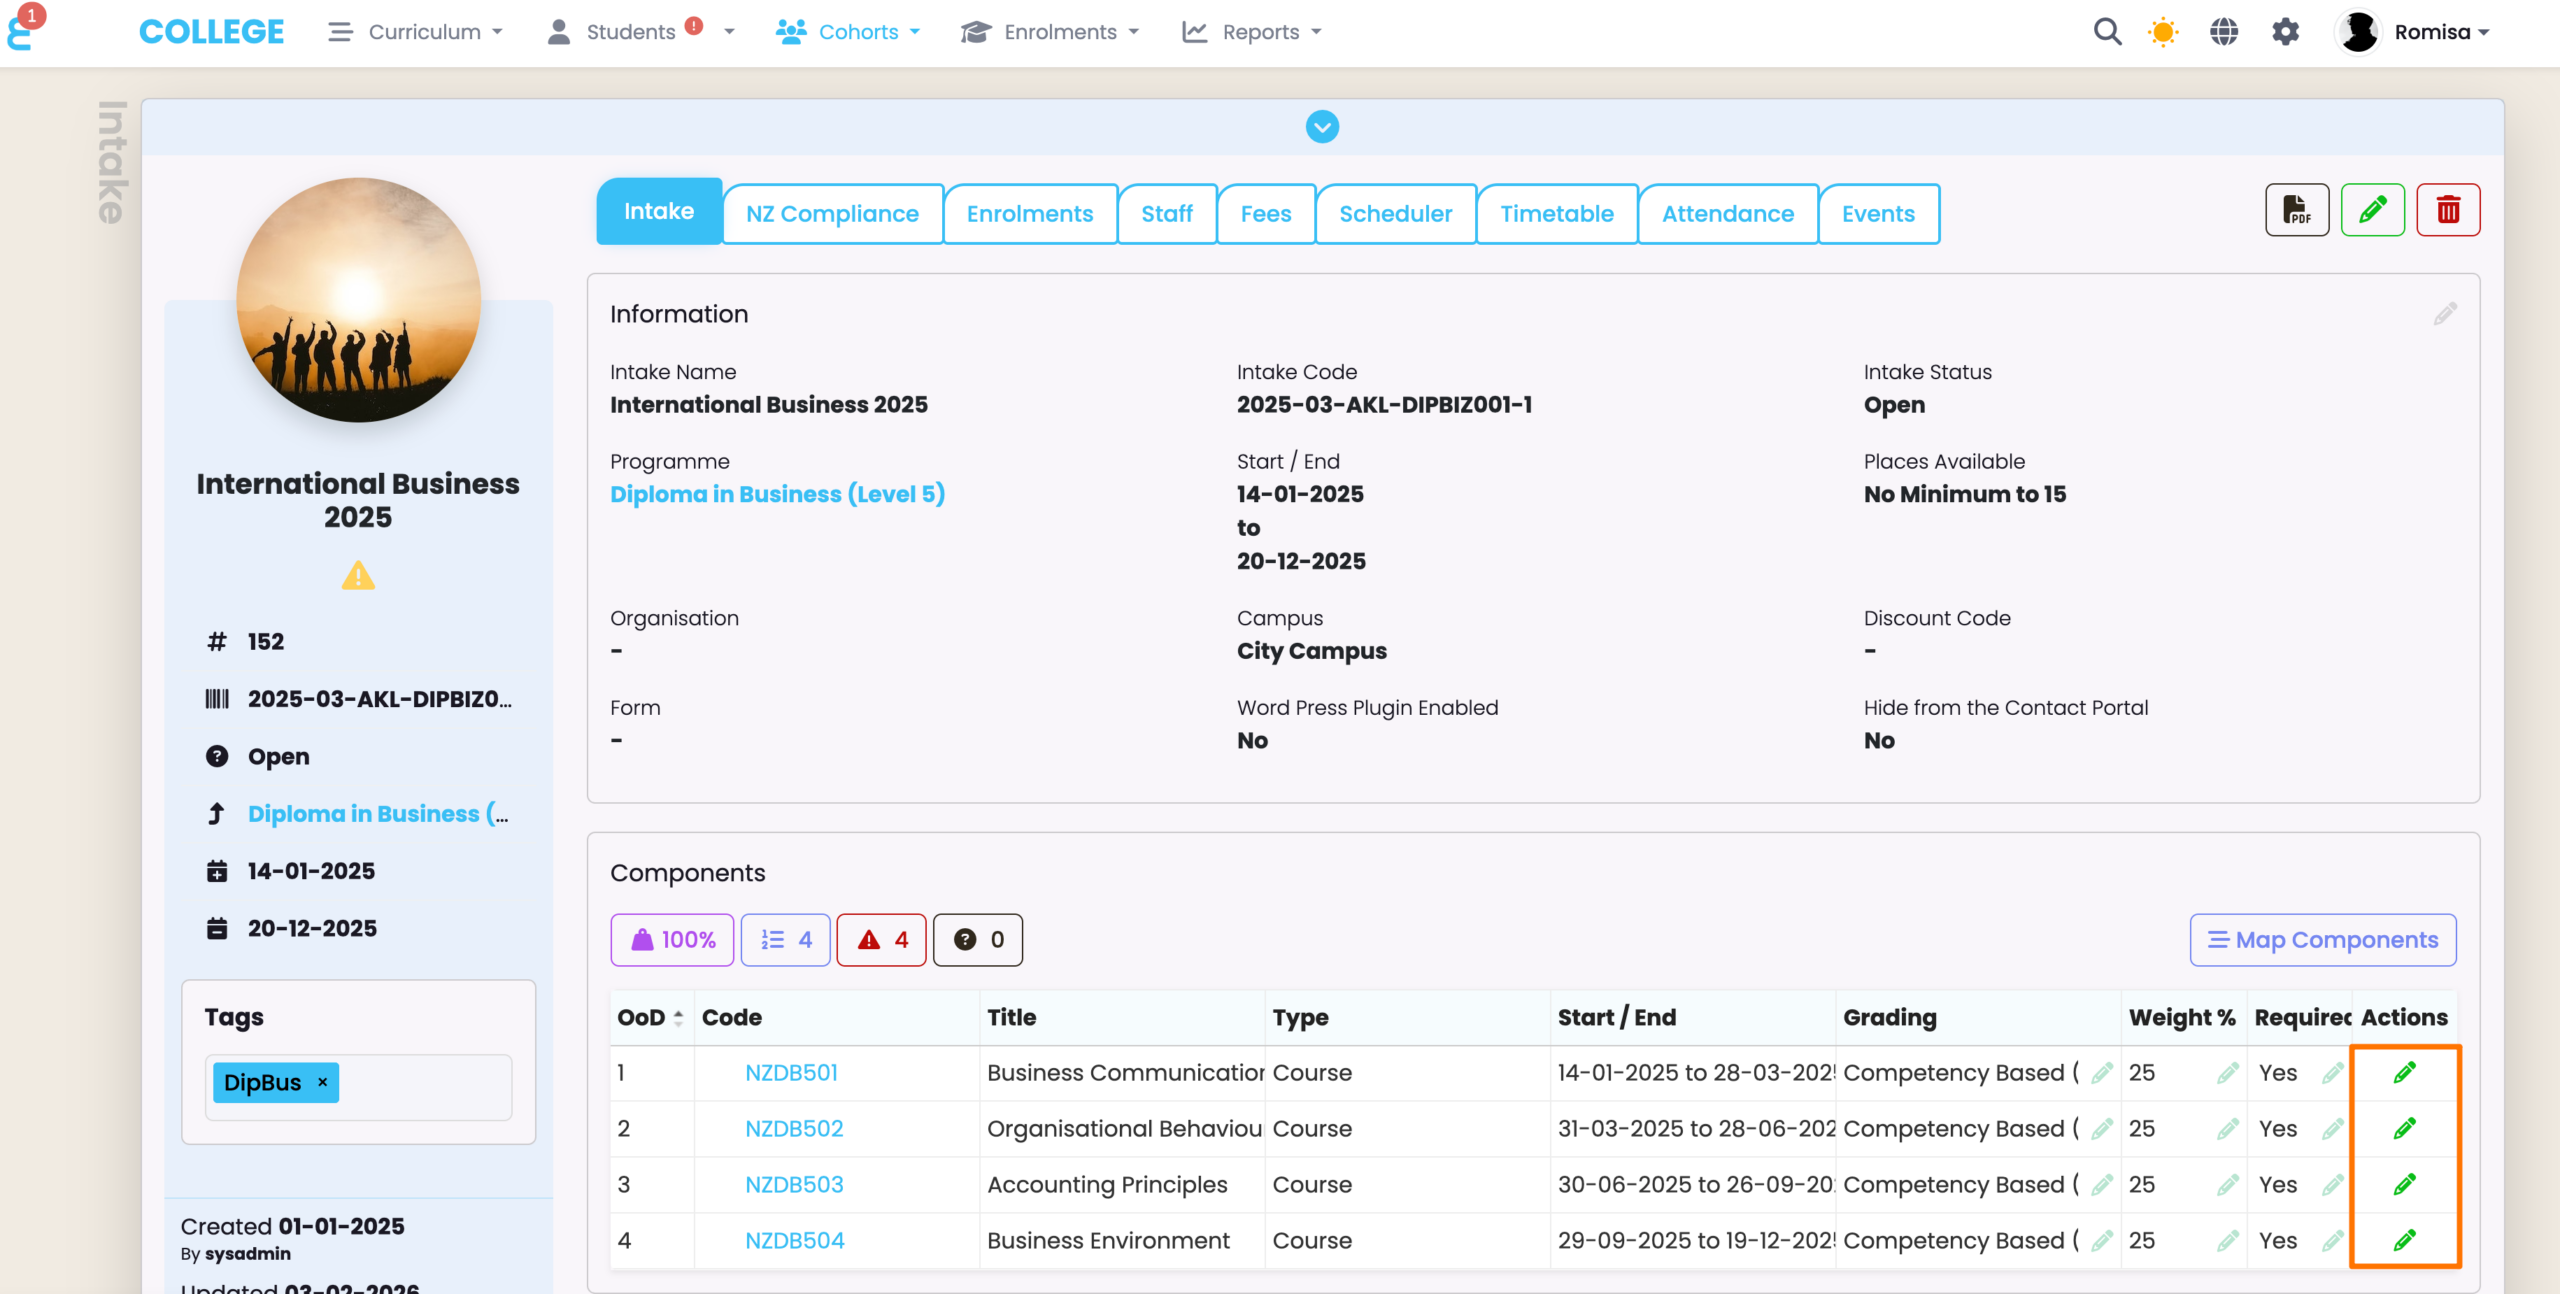Screen dimensions: 2560x1294
Task: Switch to the NZ Compliance tab
Action: point(832,214)
